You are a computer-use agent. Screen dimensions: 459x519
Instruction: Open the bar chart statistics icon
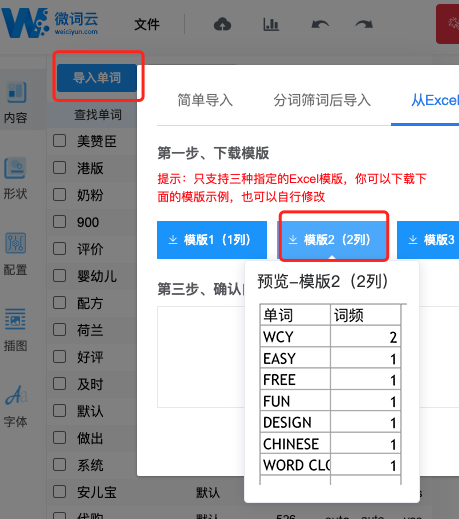[271, 24]
